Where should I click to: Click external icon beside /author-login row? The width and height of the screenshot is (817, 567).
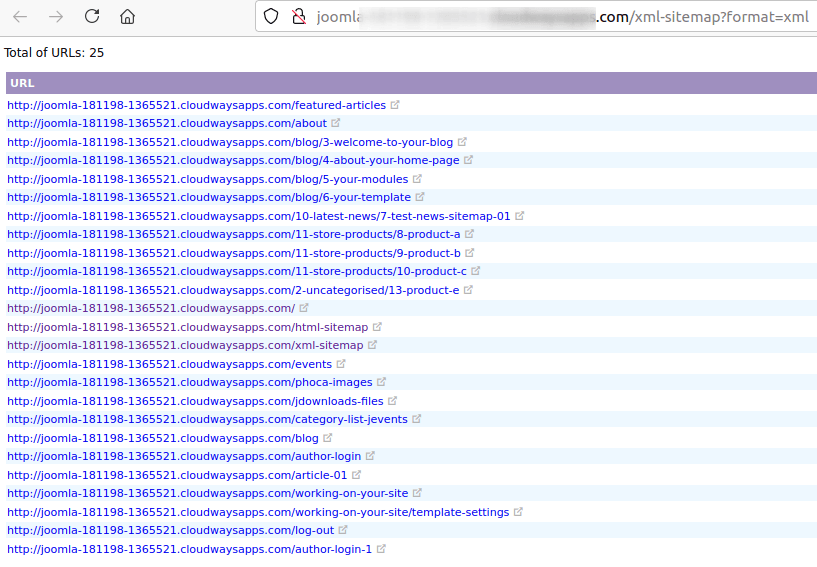point(370,456)
